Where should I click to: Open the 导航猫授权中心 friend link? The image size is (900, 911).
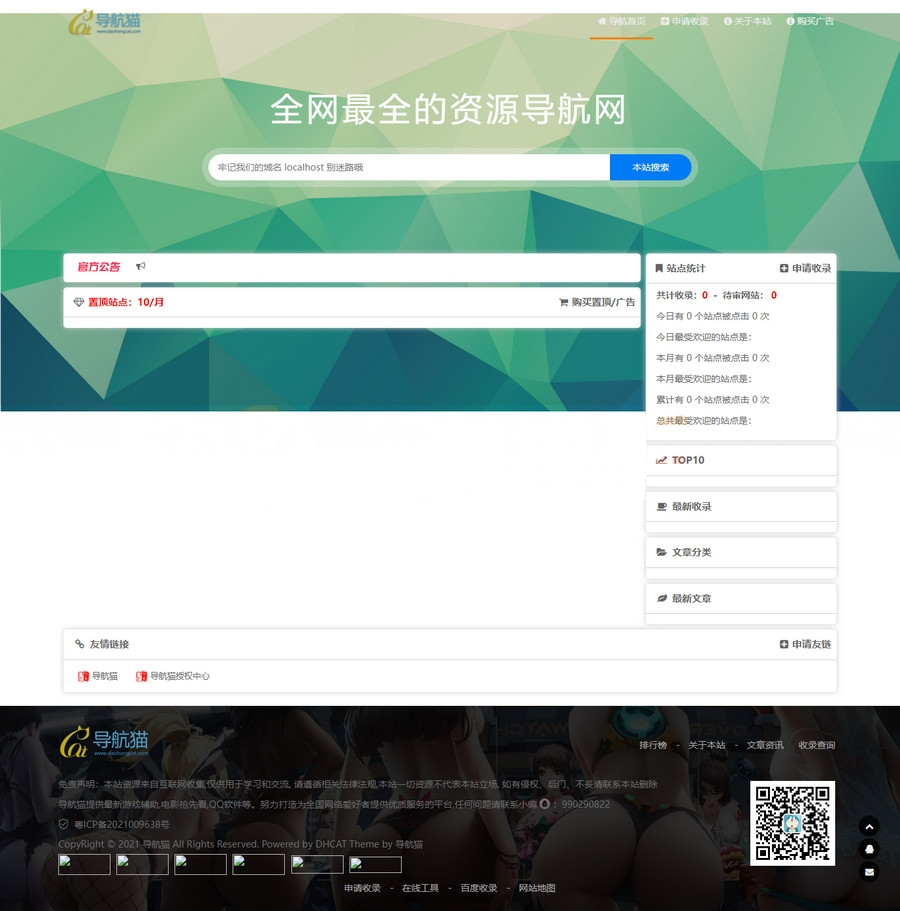tap(179, 677)
